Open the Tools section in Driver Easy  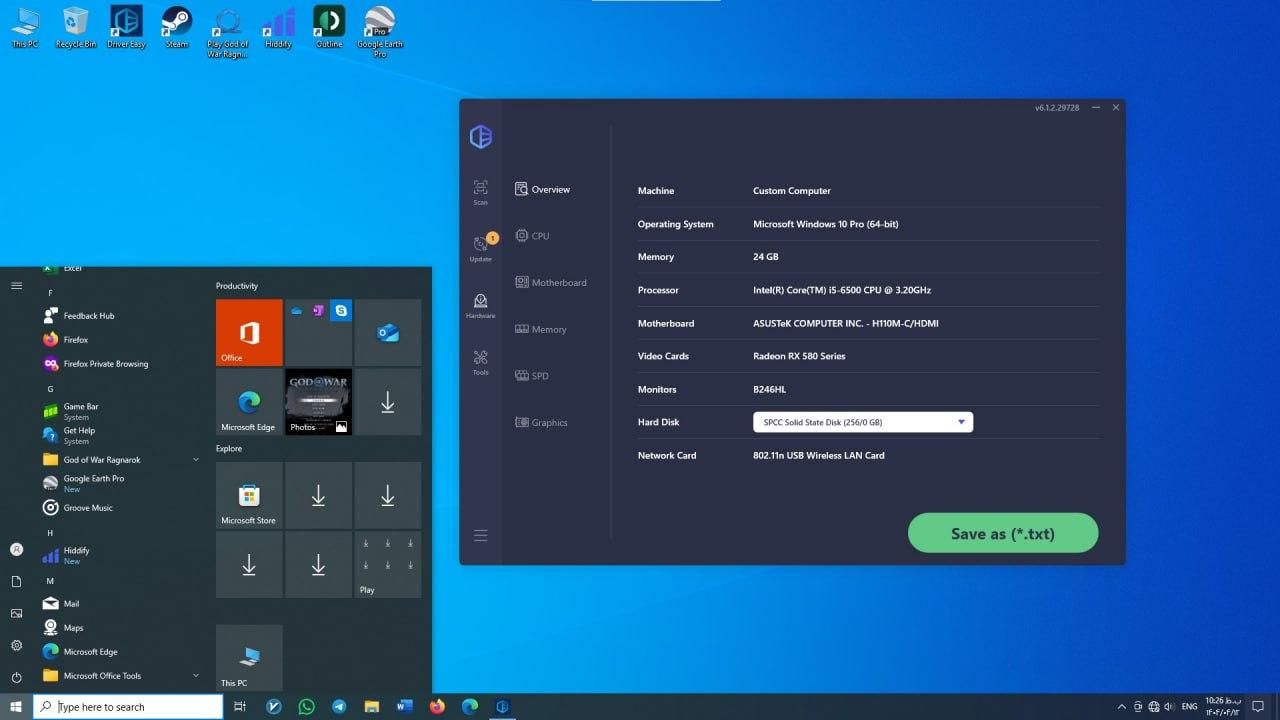481,362
